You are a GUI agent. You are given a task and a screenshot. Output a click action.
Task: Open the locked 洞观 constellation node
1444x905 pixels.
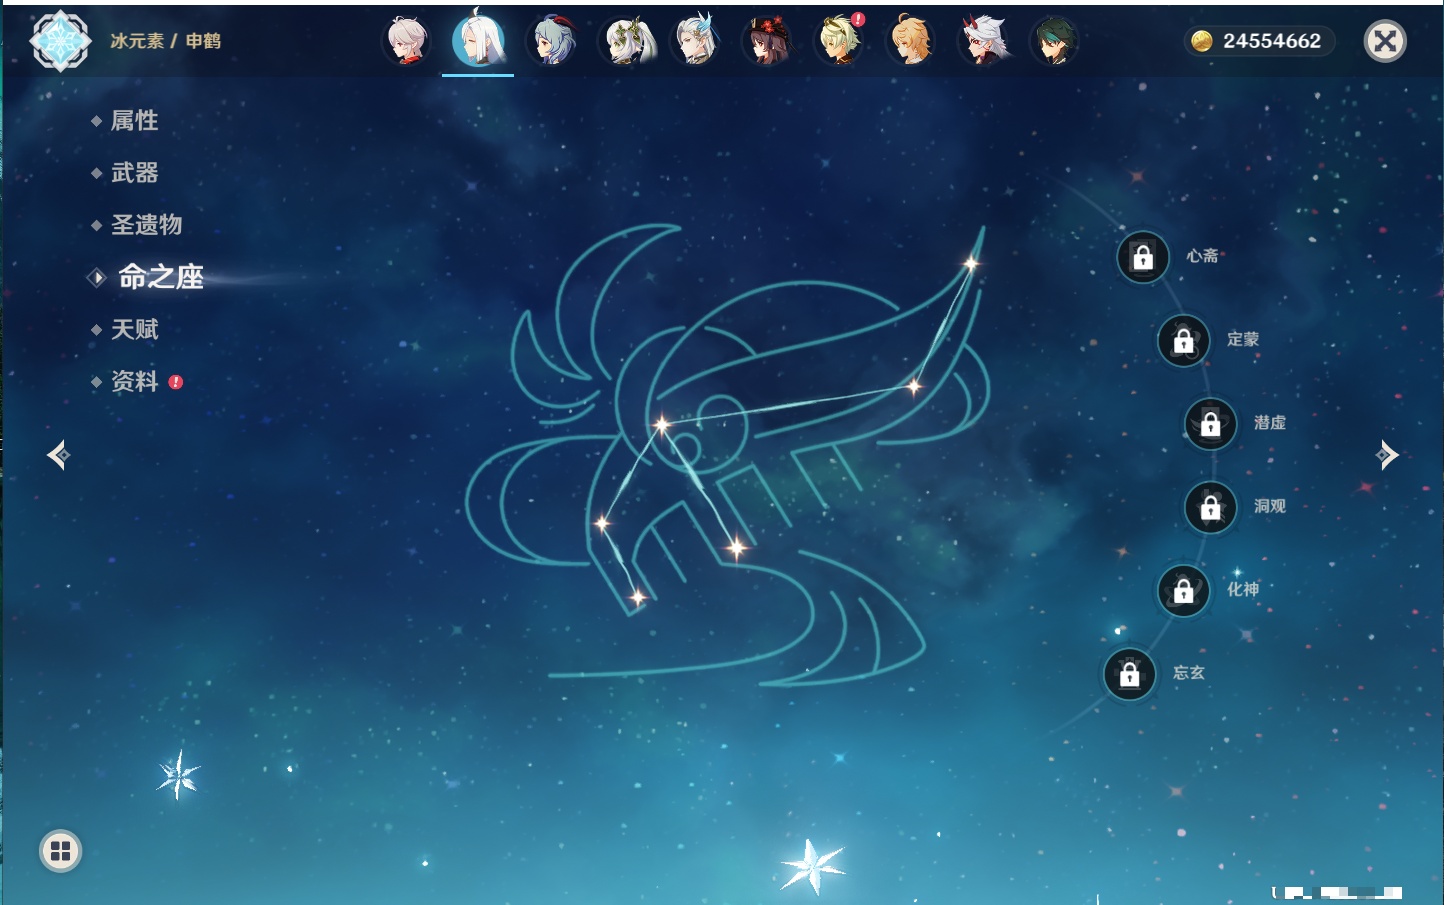(1210, 508)
